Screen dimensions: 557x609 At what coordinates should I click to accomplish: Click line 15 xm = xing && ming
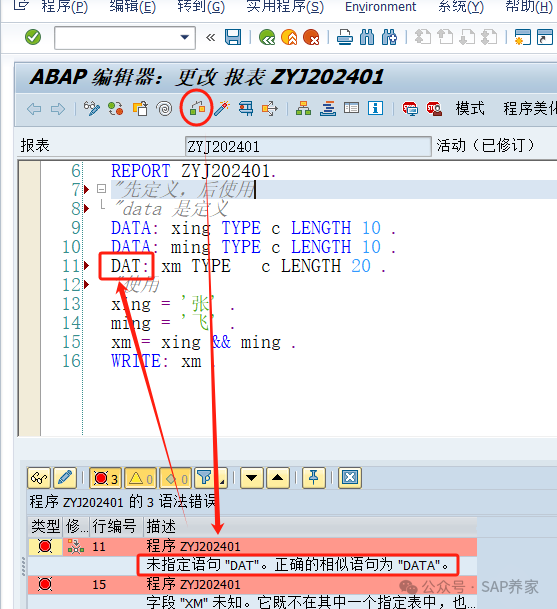pos(204,342)
